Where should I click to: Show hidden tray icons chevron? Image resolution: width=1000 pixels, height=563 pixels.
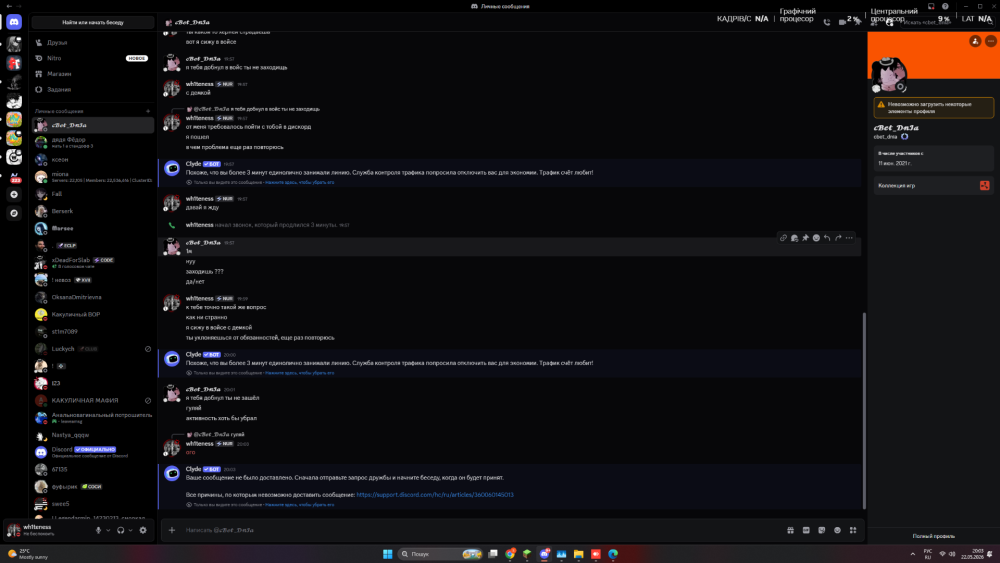[x=913, y=554]
